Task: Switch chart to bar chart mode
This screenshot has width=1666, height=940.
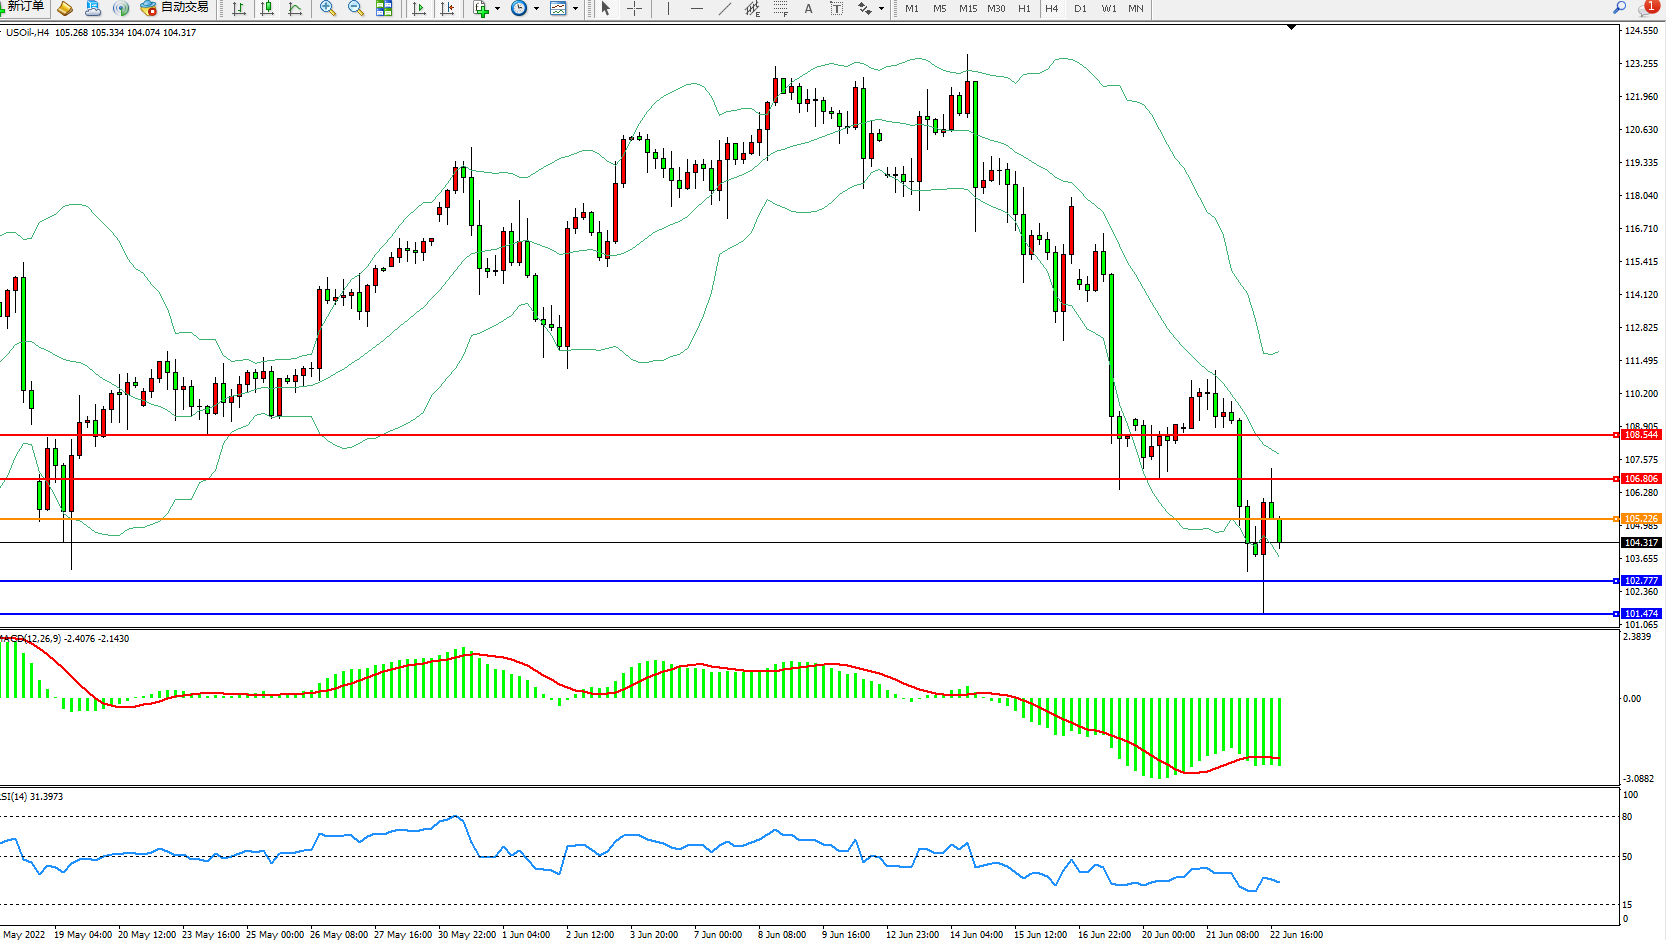Action: pos(239,8)
